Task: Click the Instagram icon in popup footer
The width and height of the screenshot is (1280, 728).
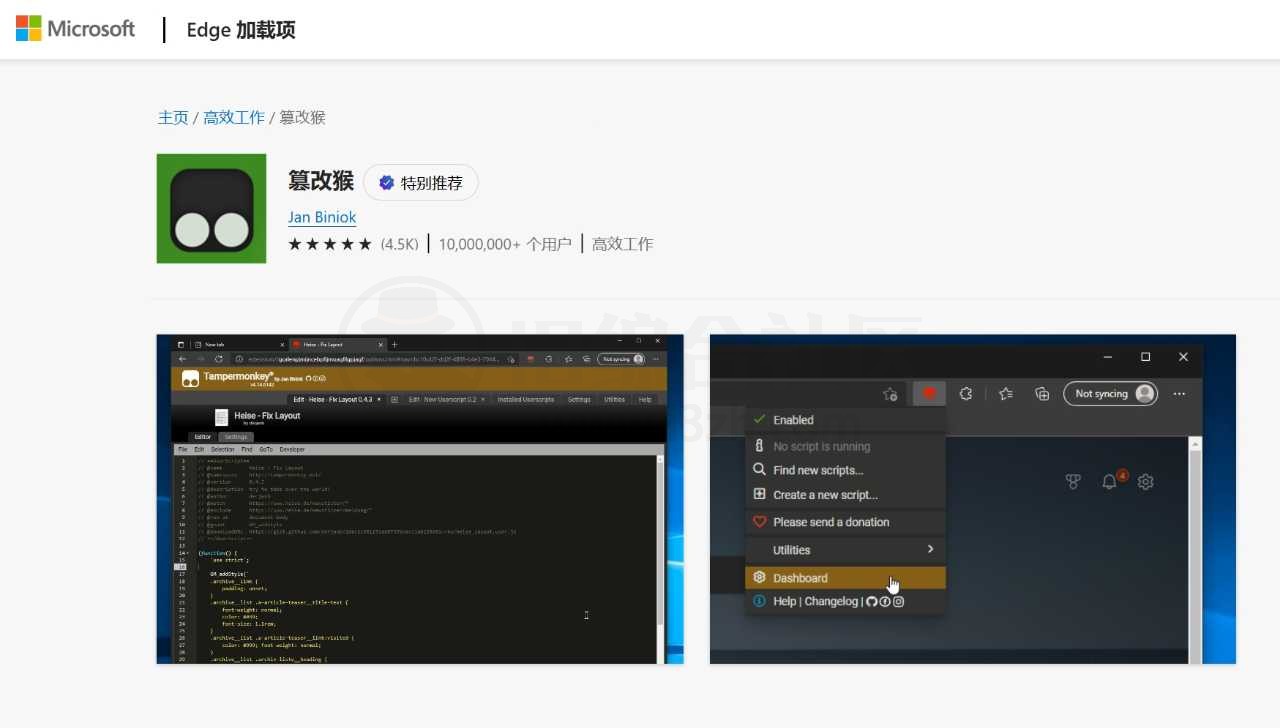Action: tap(899, 601)
